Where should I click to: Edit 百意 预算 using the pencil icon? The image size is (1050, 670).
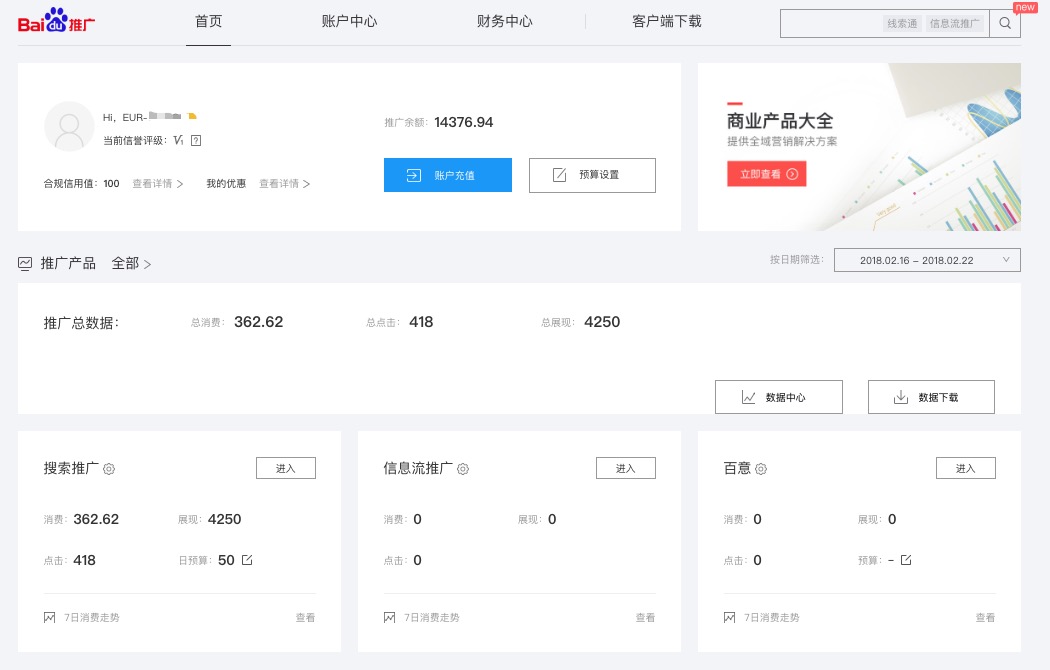[906, 560]
